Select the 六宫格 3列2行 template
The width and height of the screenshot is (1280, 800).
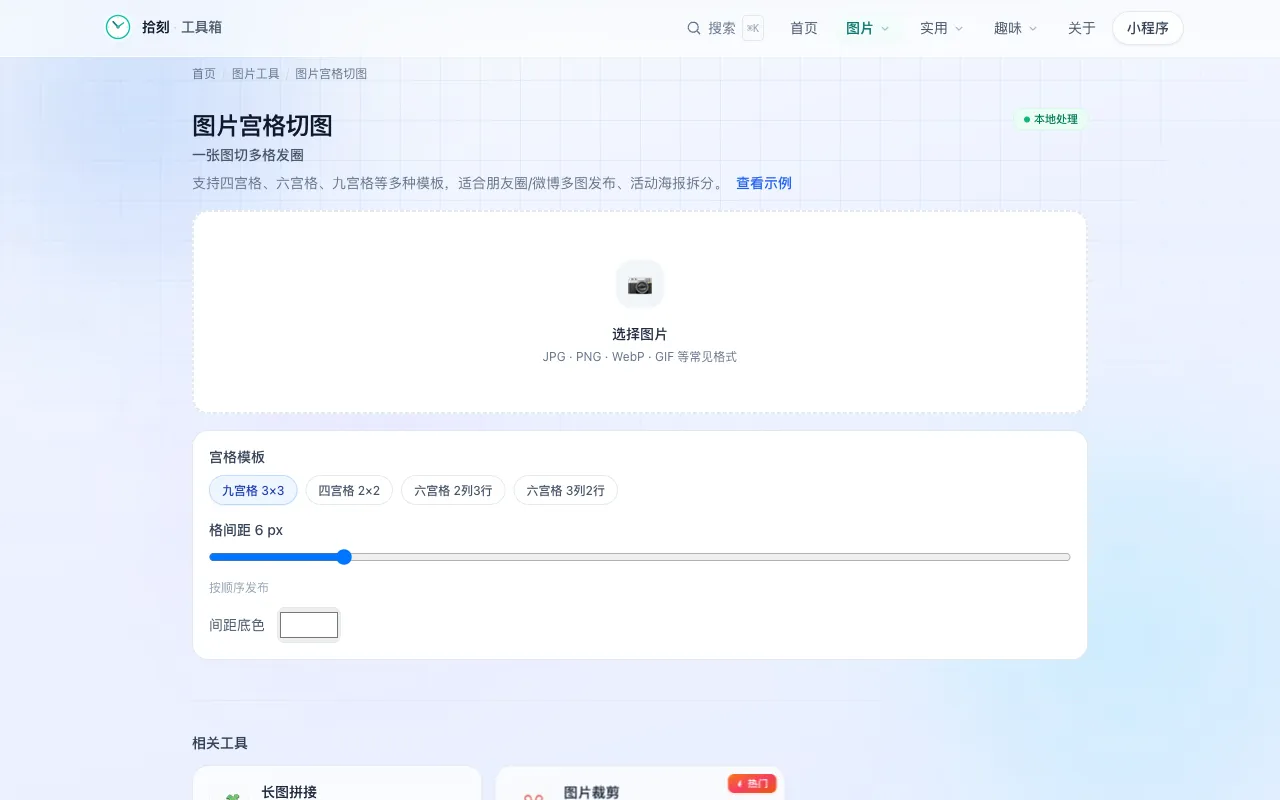tap(566, 490)
